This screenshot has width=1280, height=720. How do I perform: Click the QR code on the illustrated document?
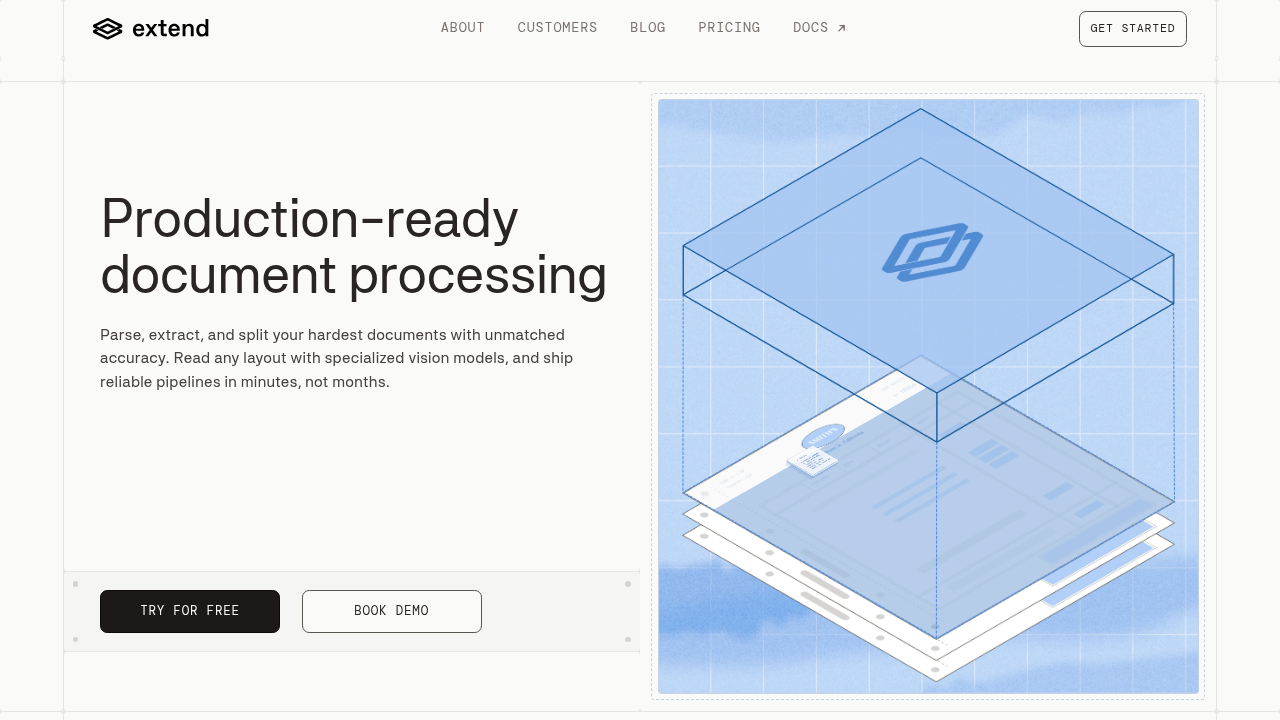(812, 461)
